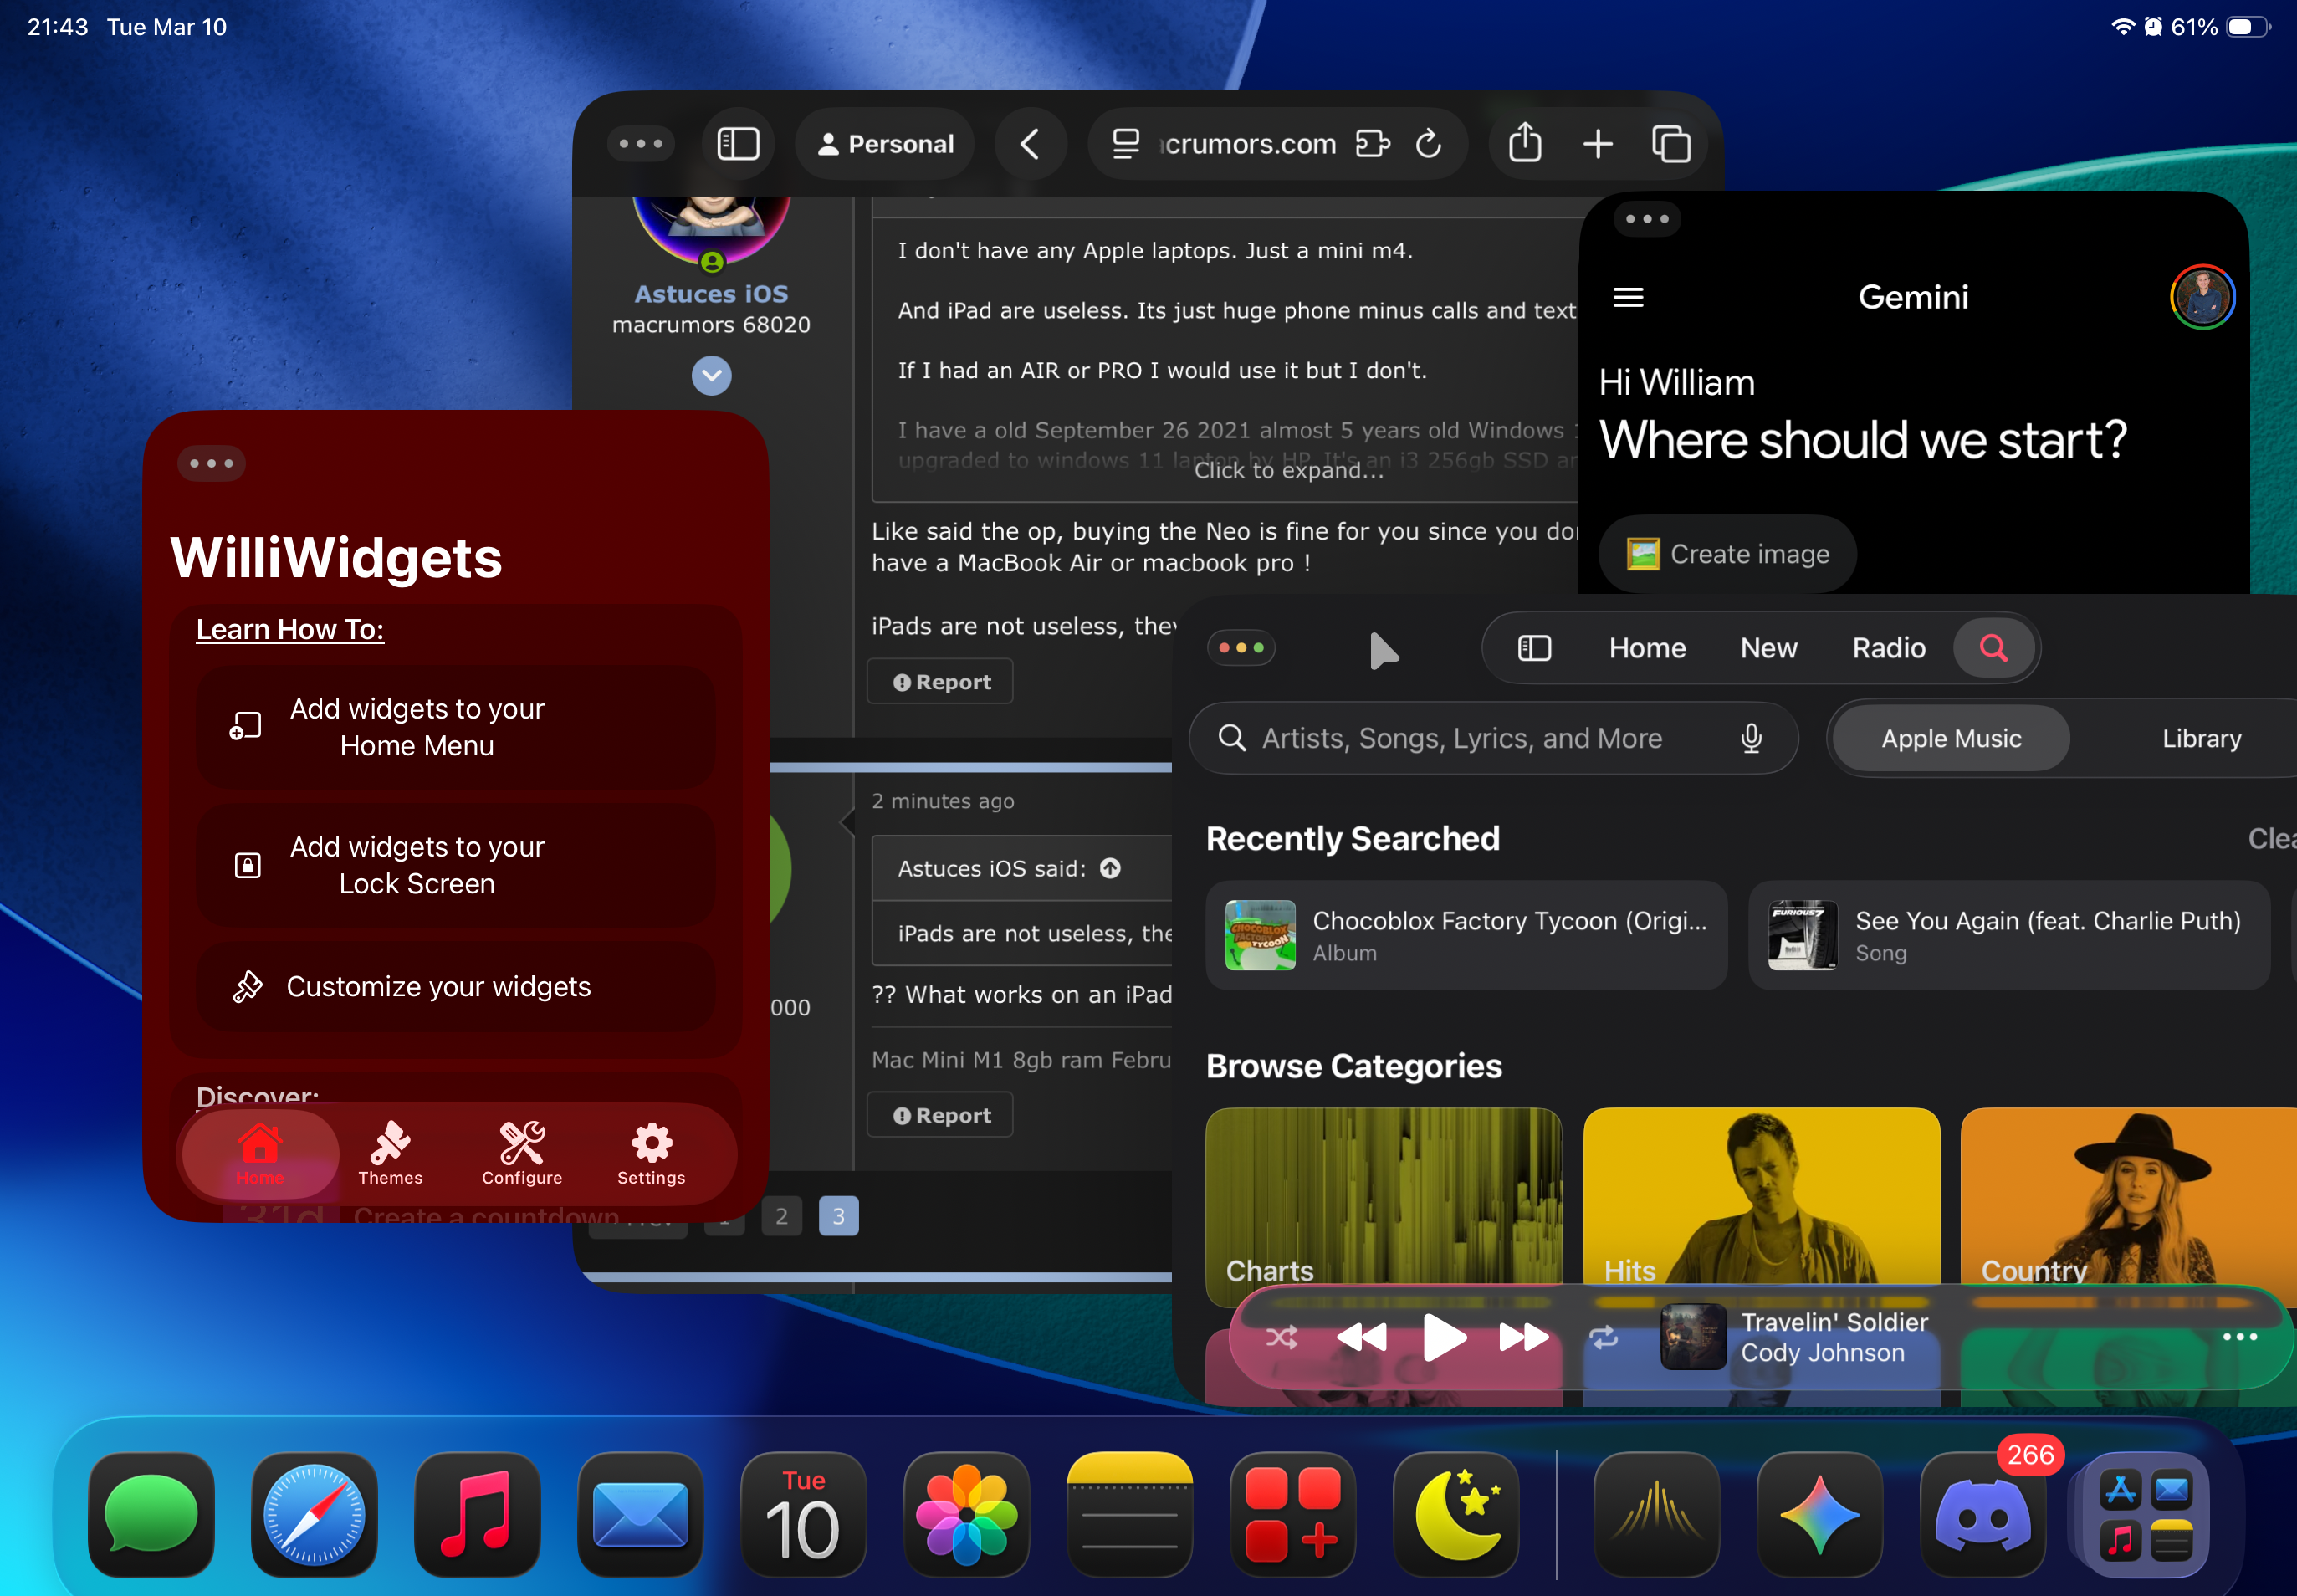2297x1596 pixels.
Task: Open Add widgets to your Lock Screen guide
Action: [x=456, y=865]
